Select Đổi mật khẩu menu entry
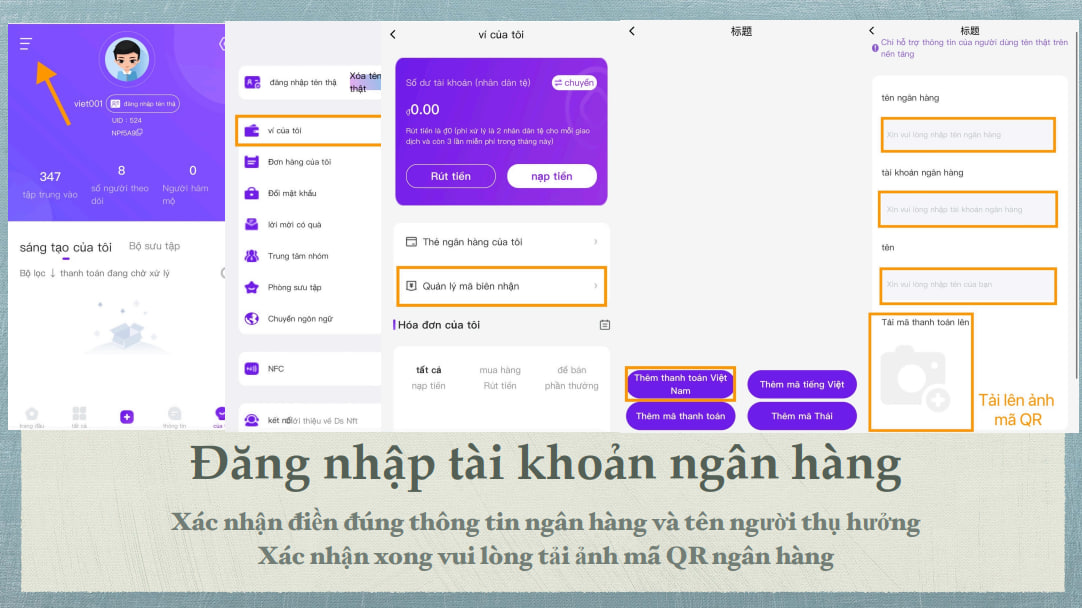The width and height of the screenshot is (1082, 608). tap(292, 193)
